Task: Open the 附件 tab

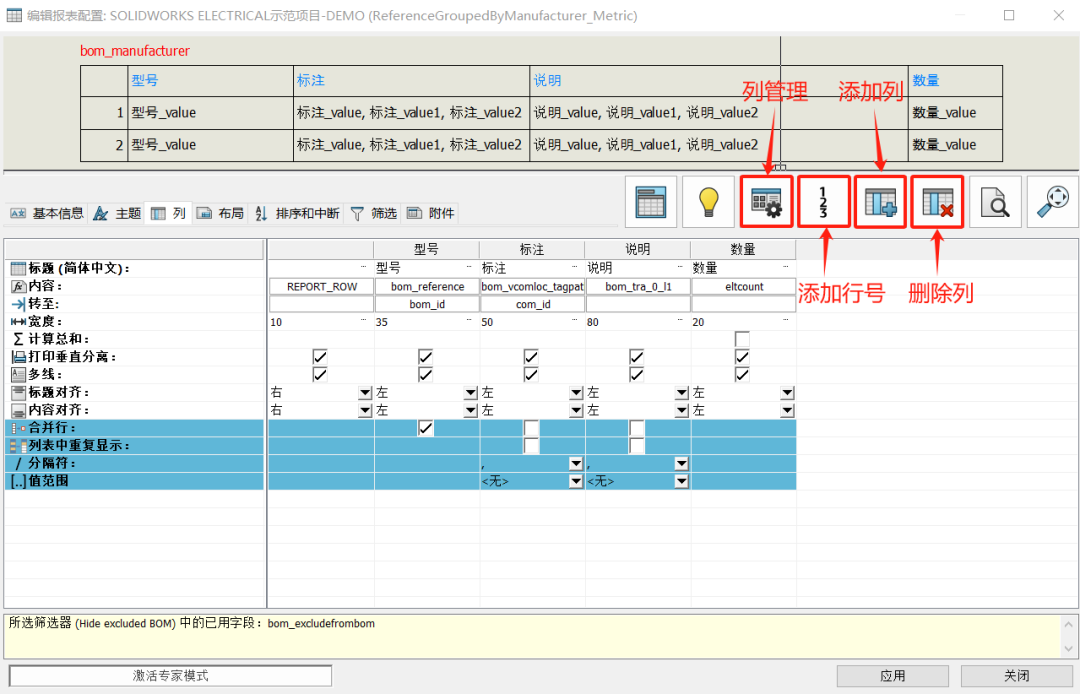Action: coord(430,213)
